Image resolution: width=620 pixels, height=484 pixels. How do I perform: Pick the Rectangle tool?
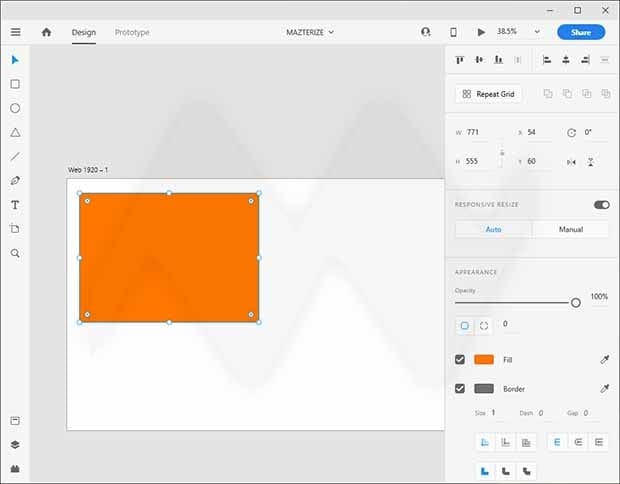click(15, 84)
